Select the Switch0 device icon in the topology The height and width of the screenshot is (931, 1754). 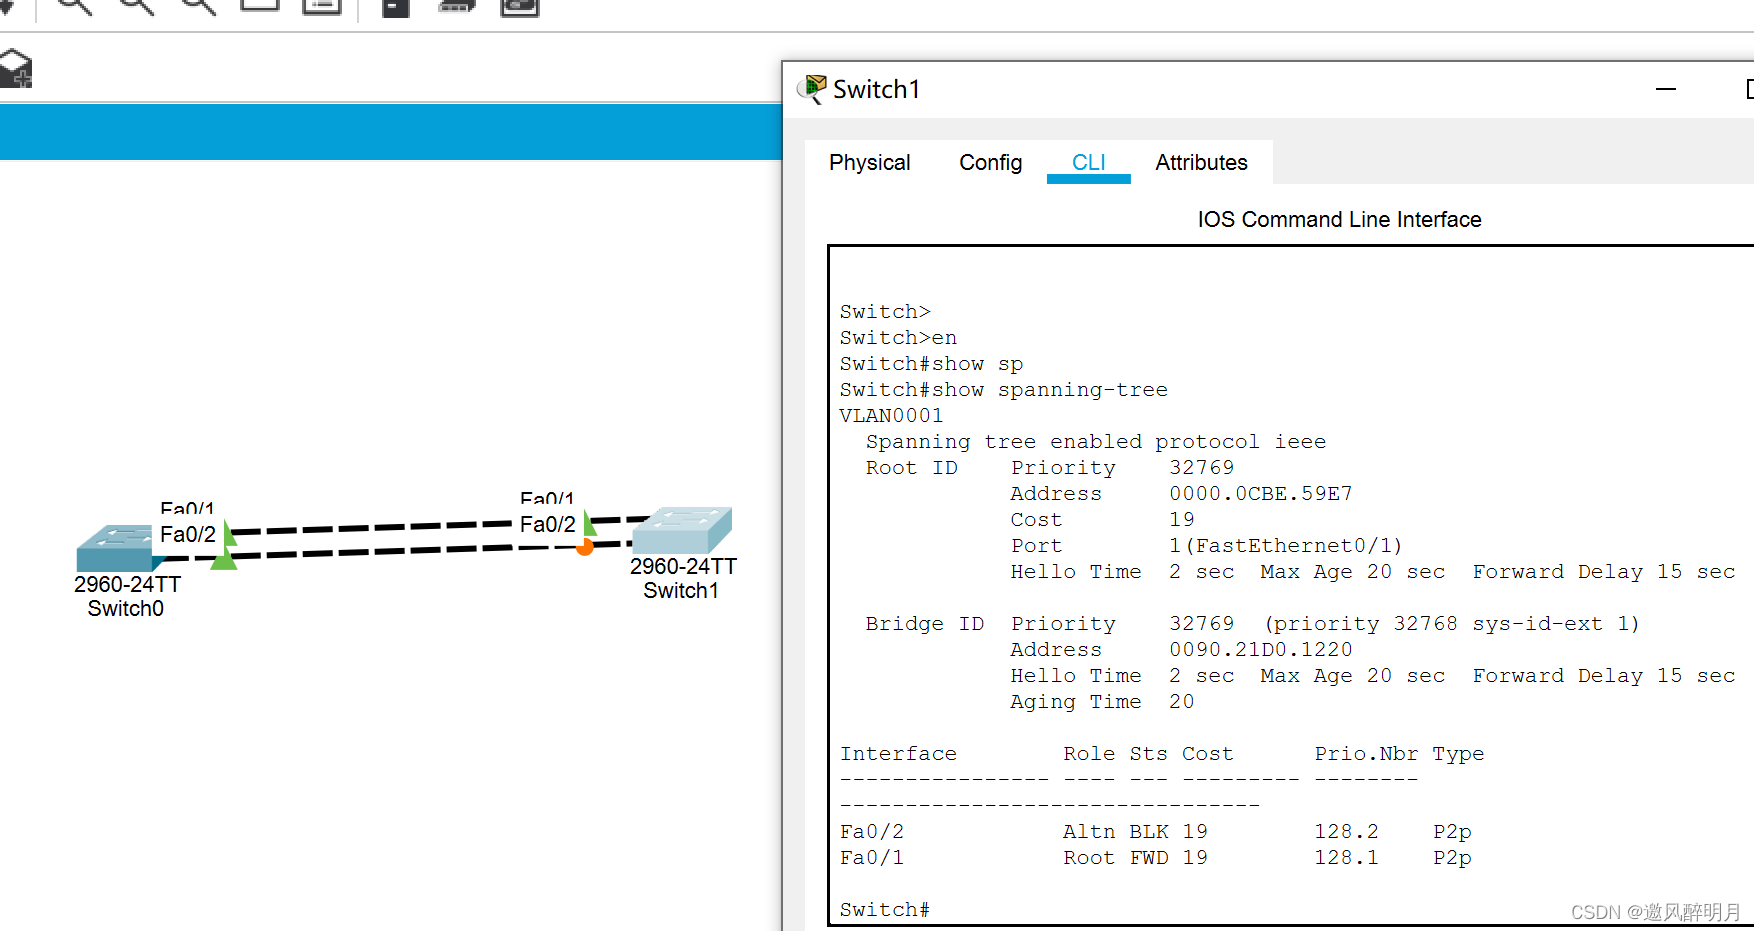(x=118, y=547)
